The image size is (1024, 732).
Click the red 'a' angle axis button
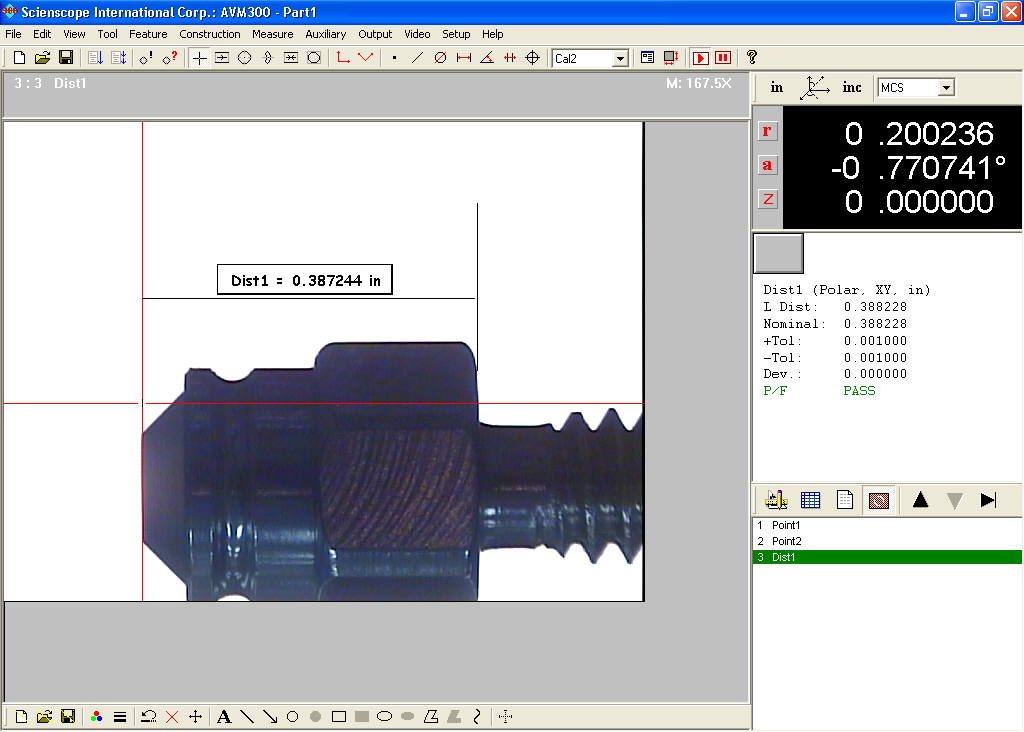(x=767, y=165)
